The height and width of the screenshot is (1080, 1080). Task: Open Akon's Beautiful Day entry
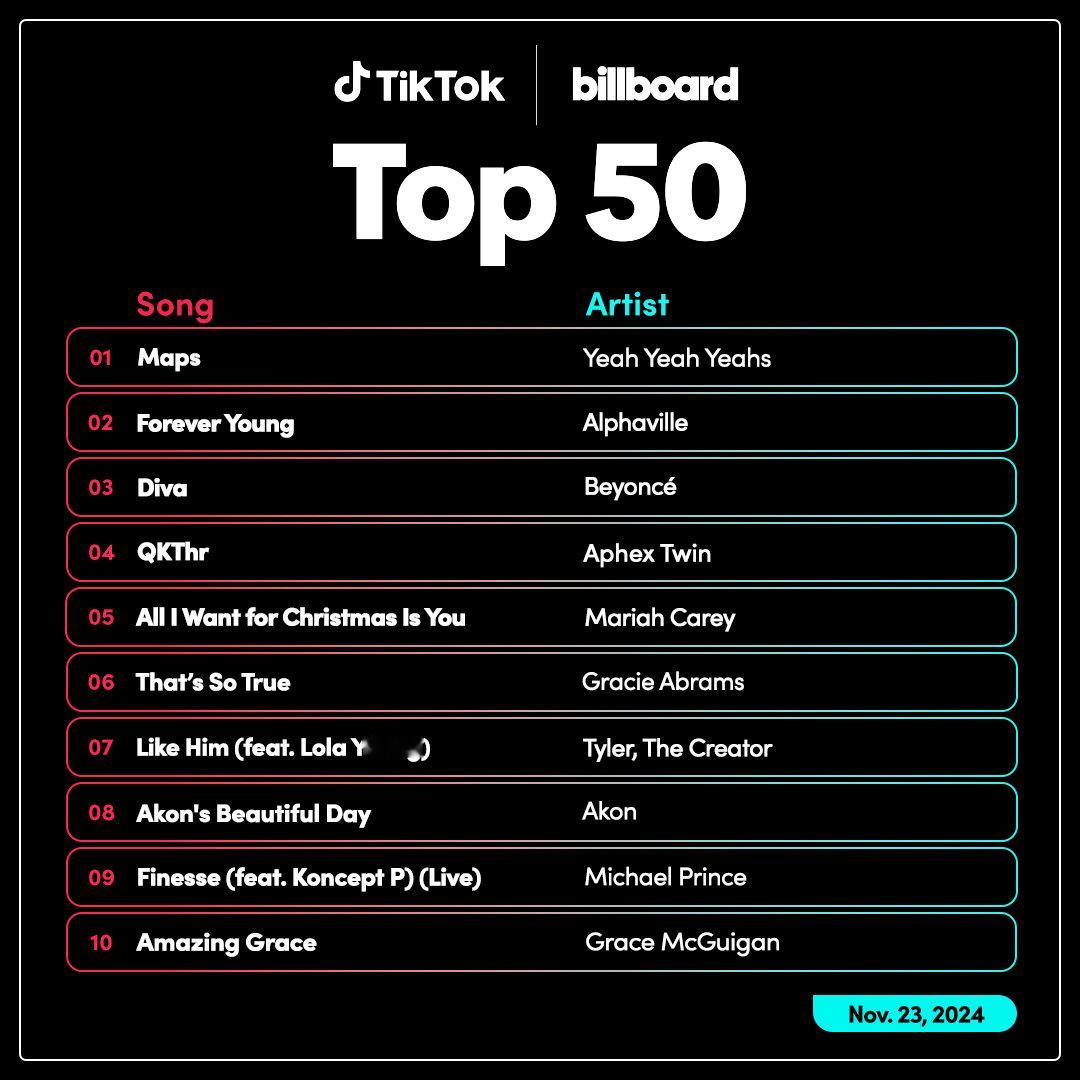coord(253,813)
